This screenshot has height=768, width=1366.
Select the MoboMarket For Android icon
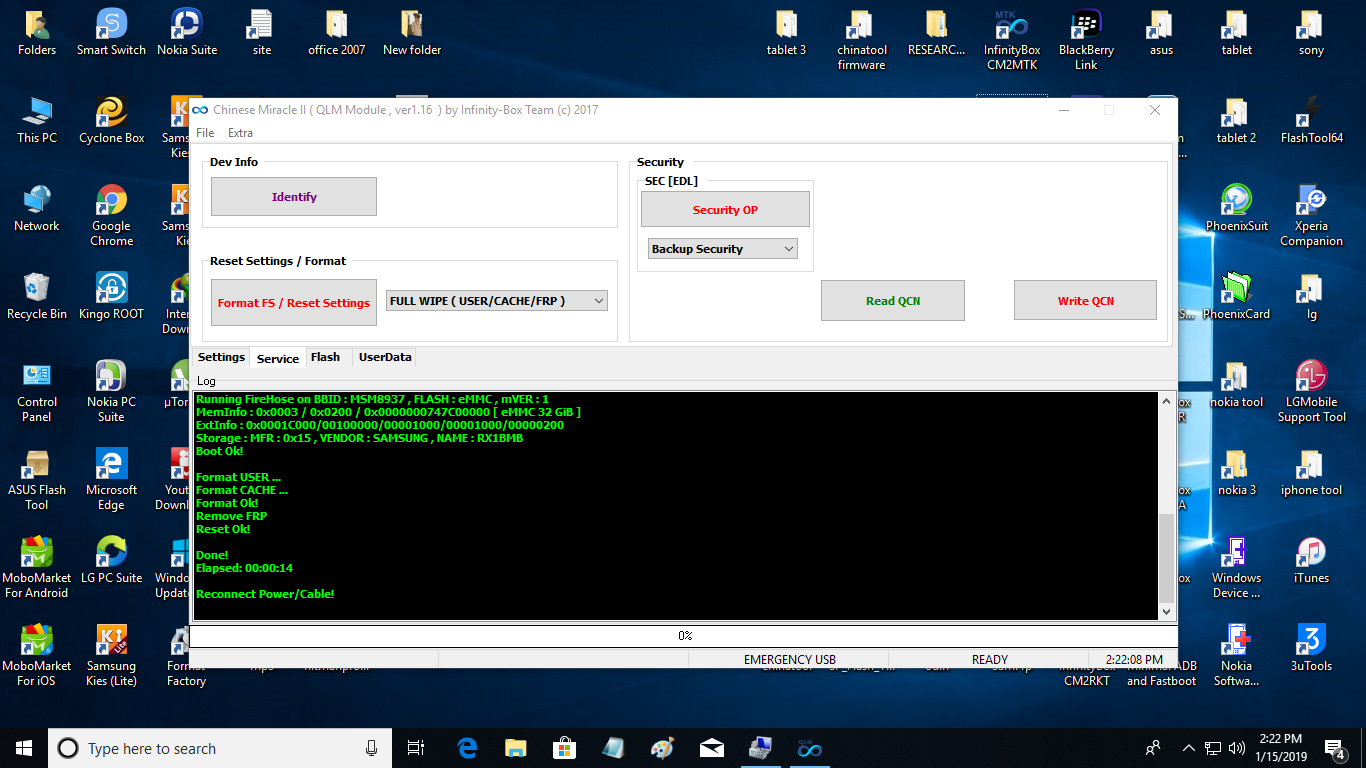[x=37, y=569]
